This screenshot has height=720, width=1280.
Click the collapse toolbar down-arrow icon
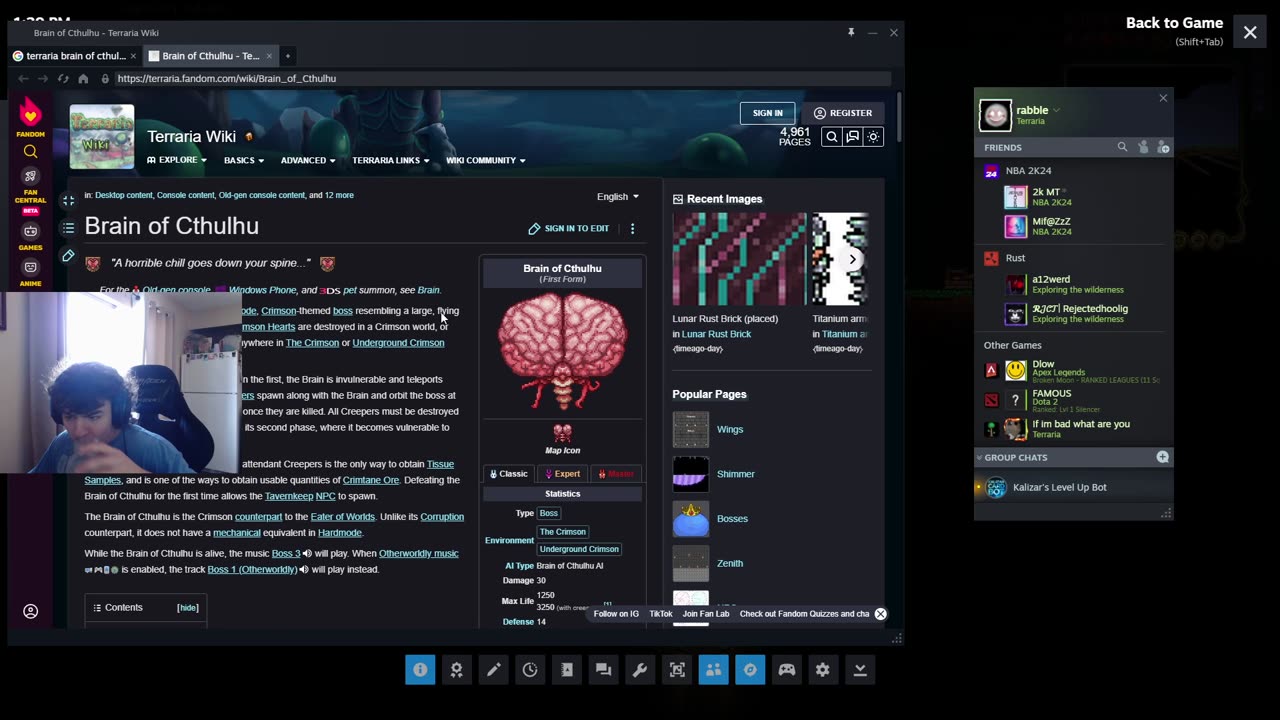click(x=860, y=670)
